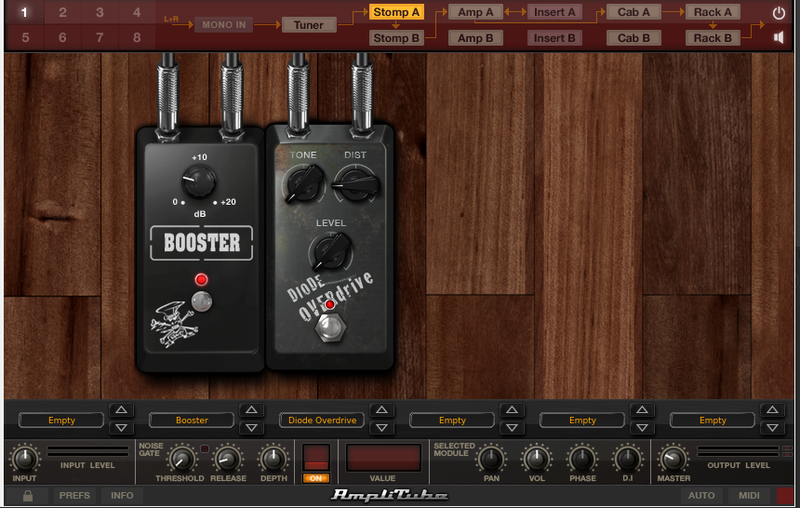
Task: Click the lock icon beside PREFS
Action: (x=28, y=495)
